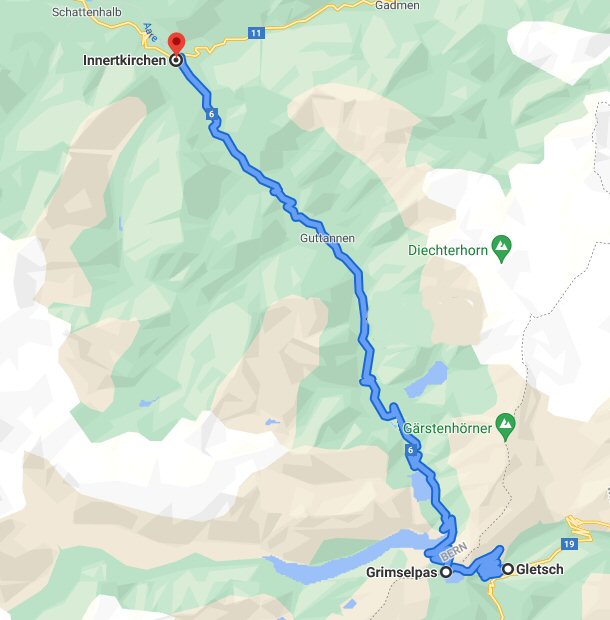Image resolution: width=610 pixels, height=620 pixels.
Task: Click the BERN canton label on route
Action: (454, 551)
